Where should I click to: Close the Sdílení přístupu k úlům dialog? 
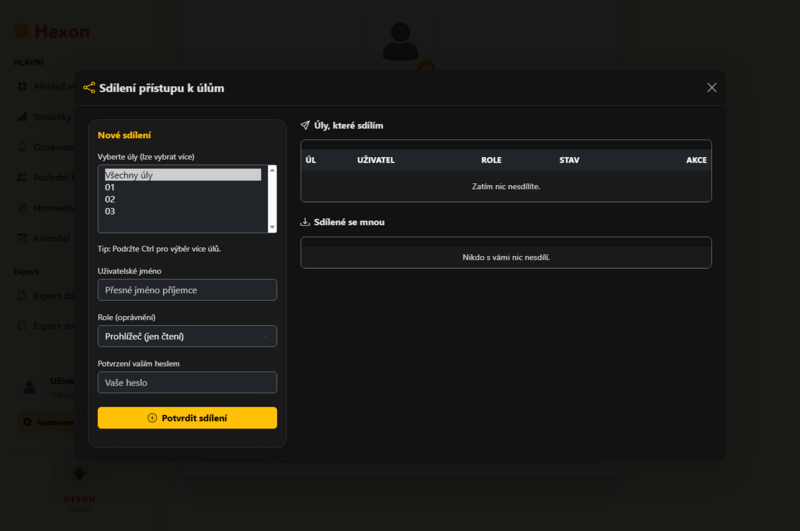click(x=711, y=88)
